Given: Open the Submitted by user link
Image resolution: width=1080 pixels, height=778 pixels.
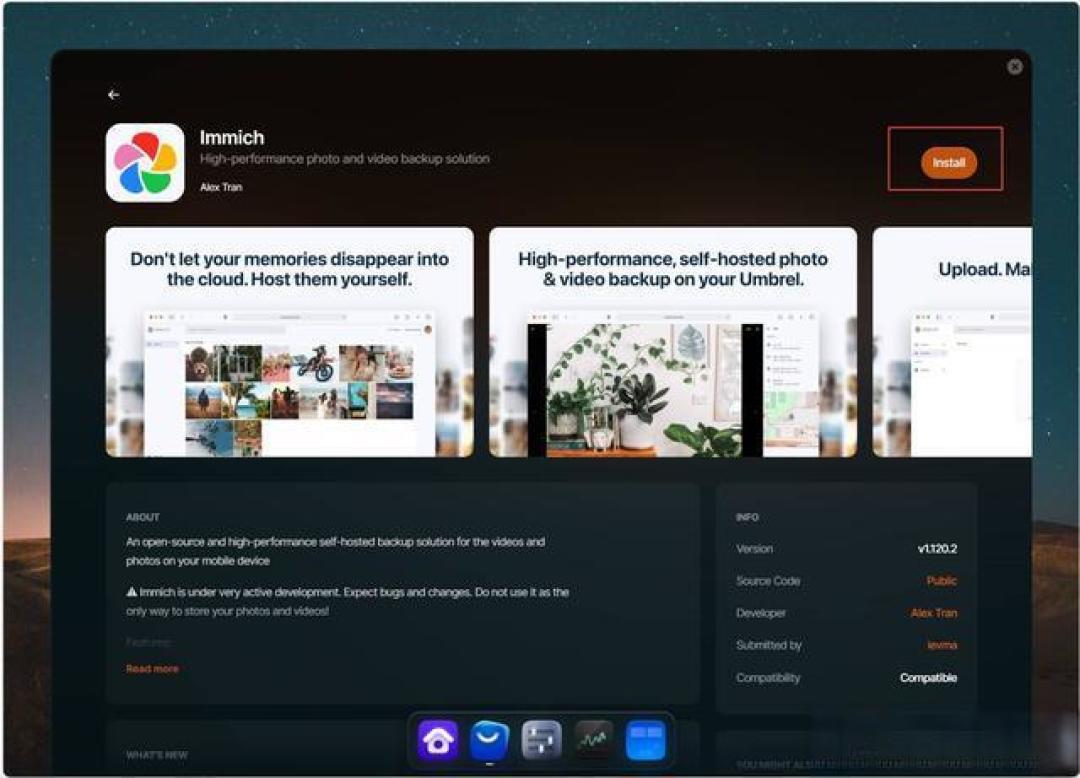Looking at the screenshot, I should [942, 645].
